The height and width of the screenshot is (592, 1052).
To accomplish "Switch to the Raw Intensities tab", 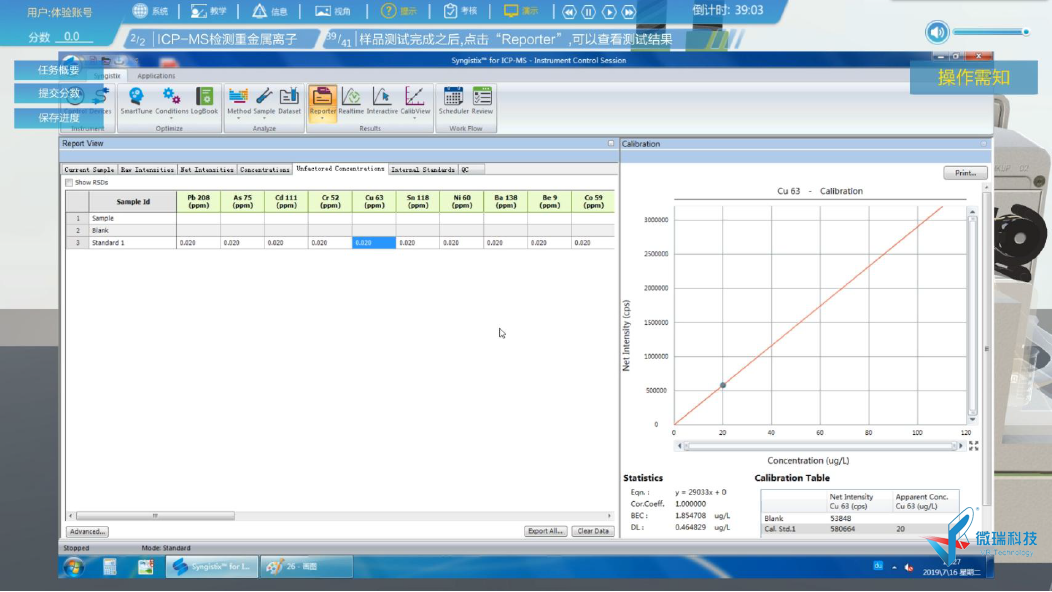I will (x=148, y=170).
